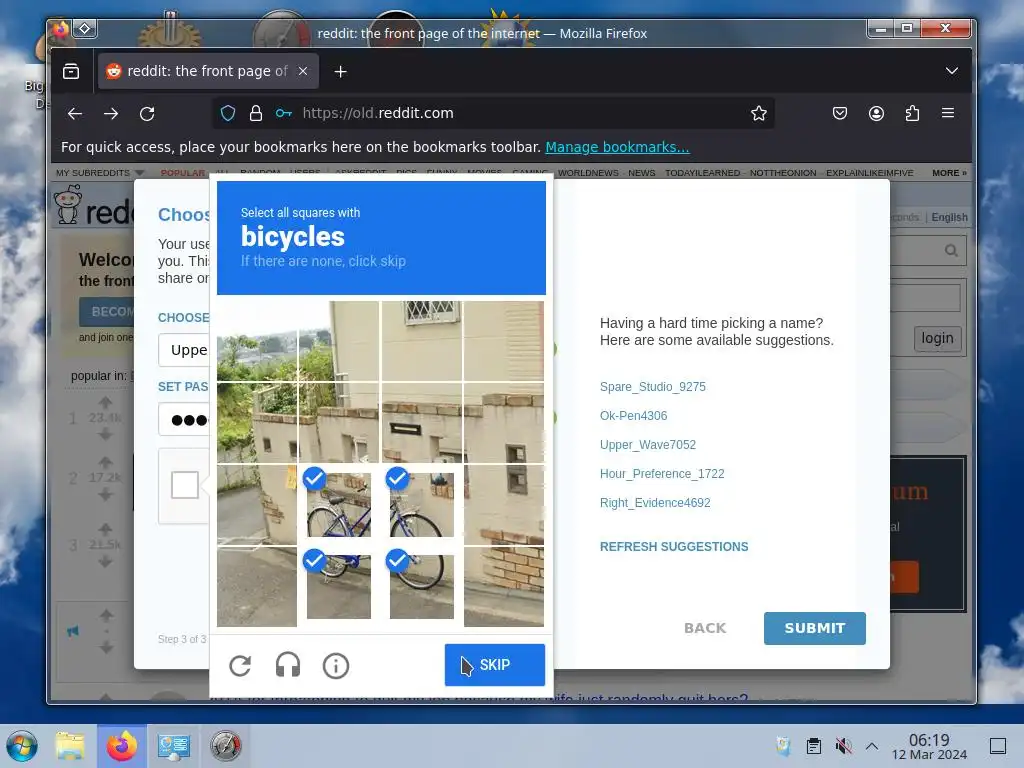Viewport: 1024px width, 768px height.
Task: Open the WORLDNEWS subreddit link
Action: pos(588,172)
